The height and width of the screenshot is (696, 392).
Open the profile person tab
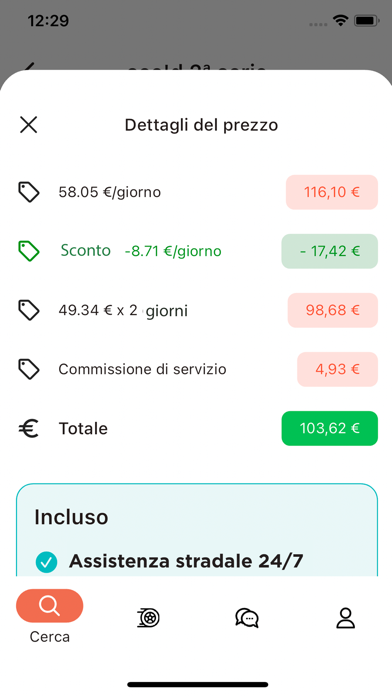tap(345, 617)
